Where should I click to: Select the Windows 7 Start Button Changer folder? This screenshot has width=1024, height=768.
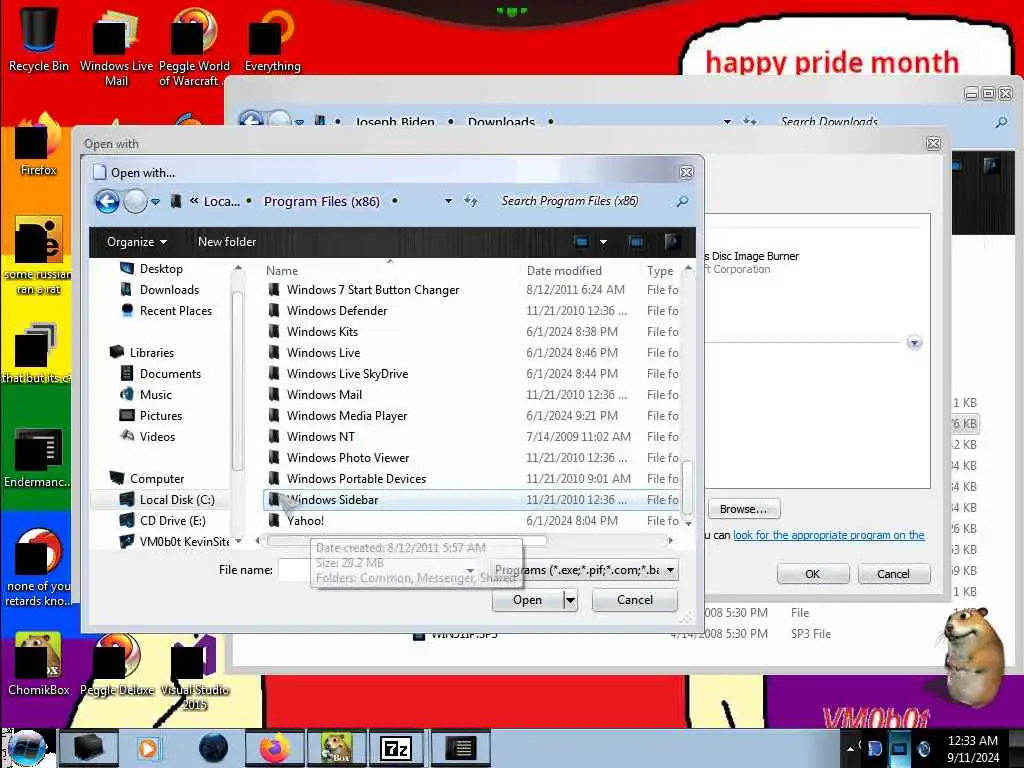372,289
